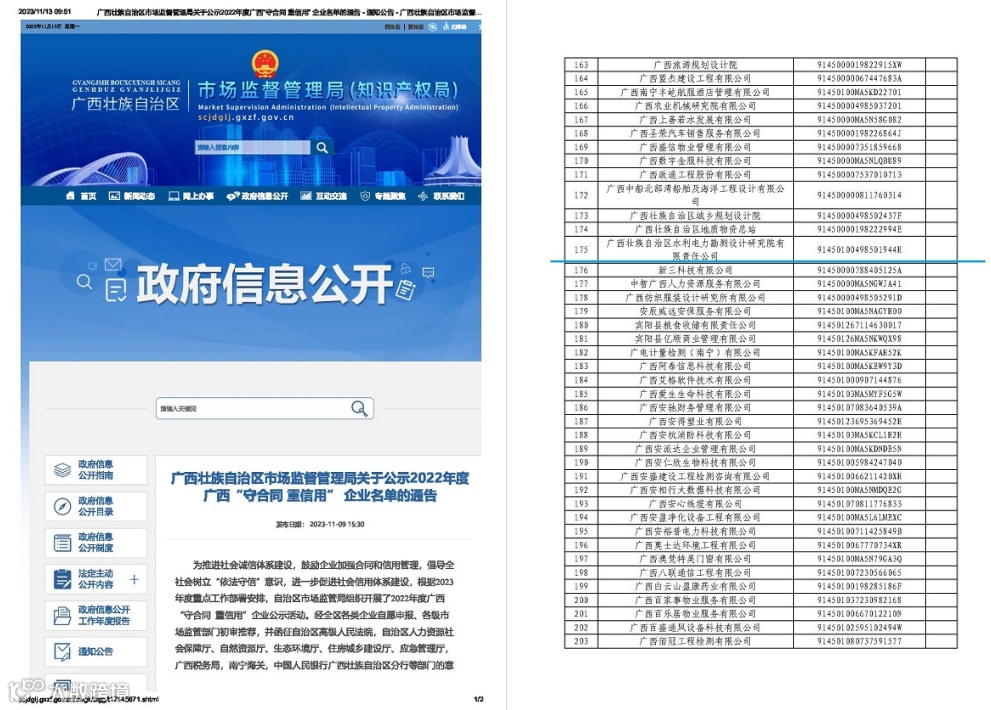The height and width of the screenshot is (710, 991).
Task: Click the chat icon beside 政府信息公开 in navigation
Action: point(233,196)
